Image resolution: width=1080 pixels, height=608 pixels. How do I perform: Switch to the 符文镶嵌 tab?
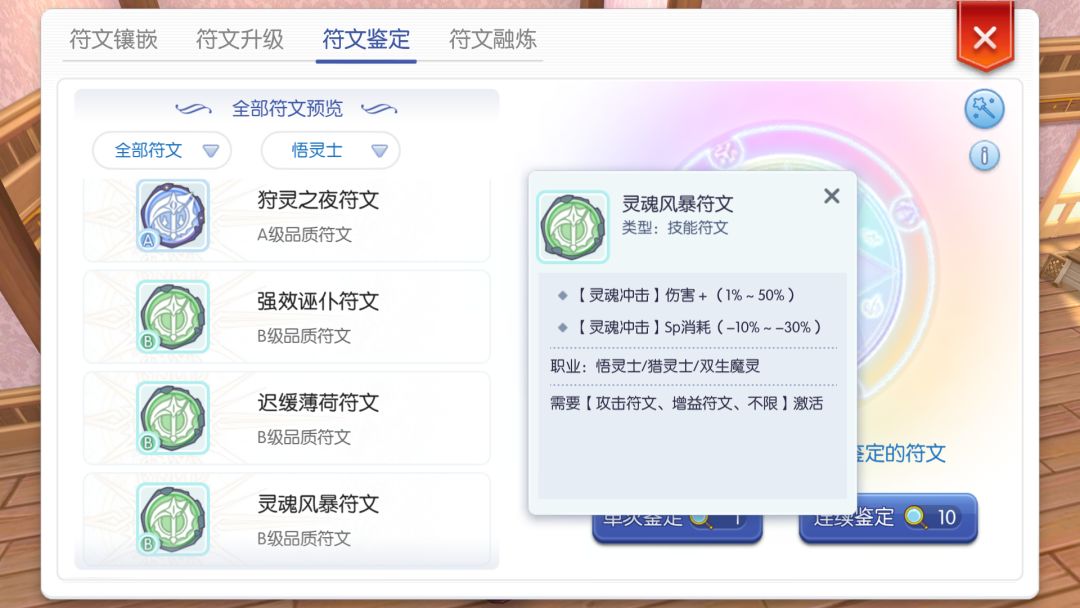pos(113,40)
